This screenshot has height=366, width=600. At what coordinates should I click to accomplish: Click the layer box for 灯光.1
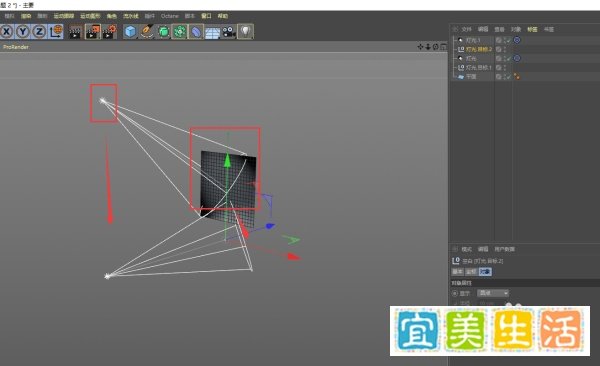499,40
